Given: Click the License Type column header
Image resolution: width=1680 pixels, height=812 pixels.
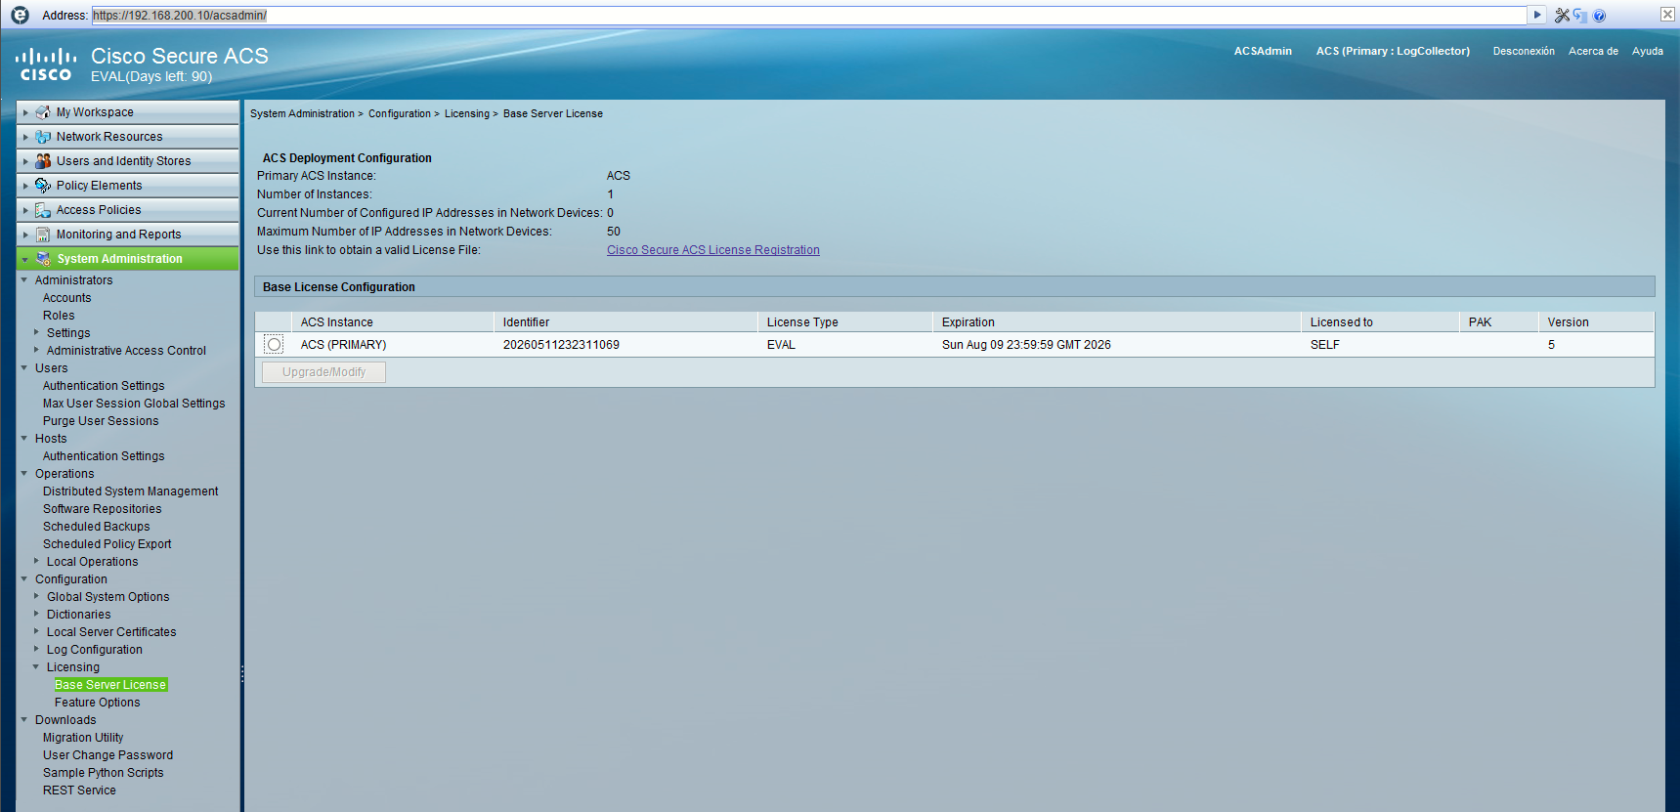Looking at the screenshot, I should tap(845, 322).
